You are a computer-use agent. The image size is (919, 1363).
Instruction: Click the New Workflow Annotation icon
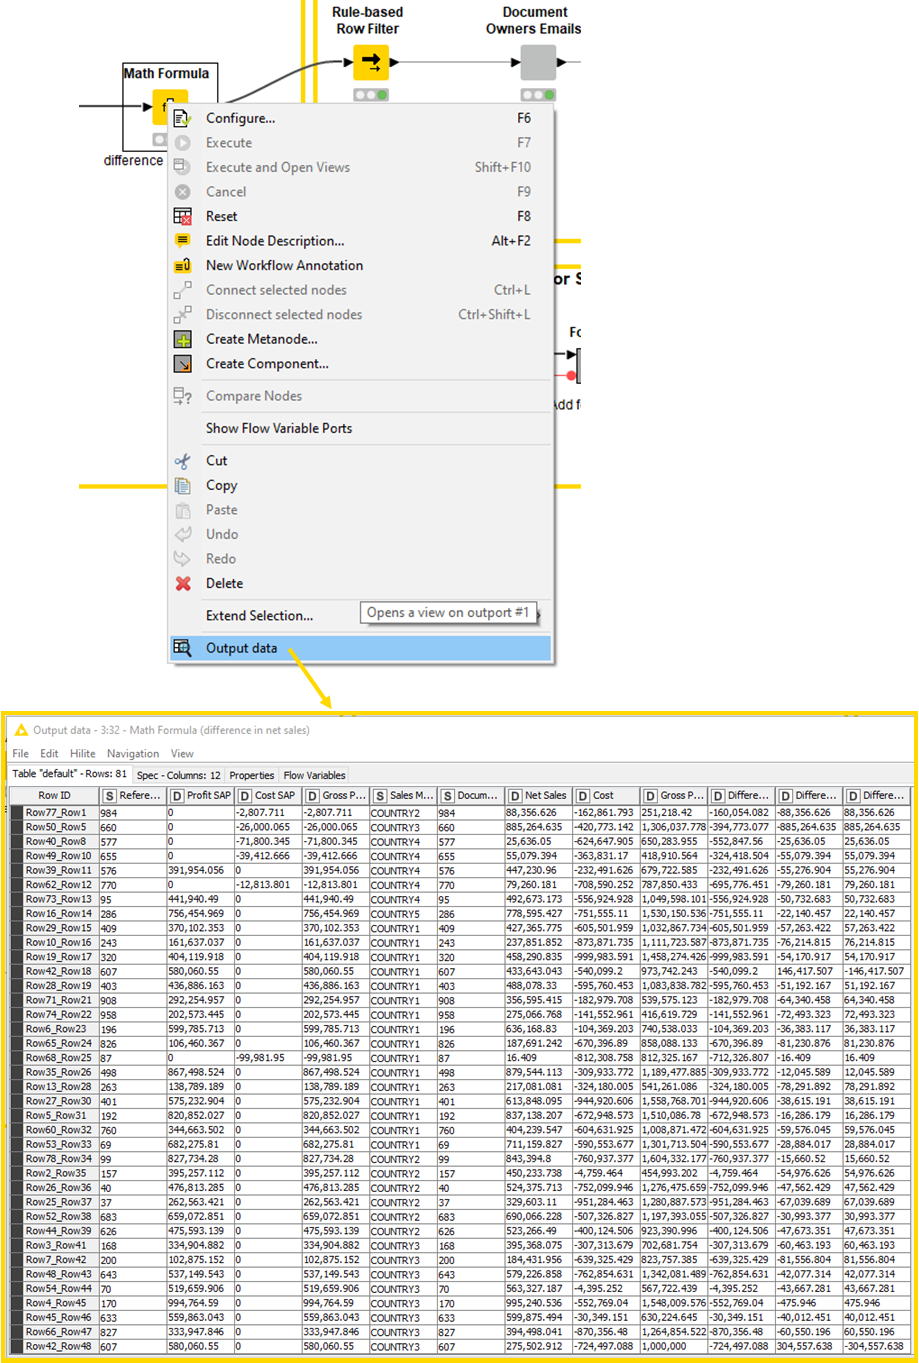[182, 266]
